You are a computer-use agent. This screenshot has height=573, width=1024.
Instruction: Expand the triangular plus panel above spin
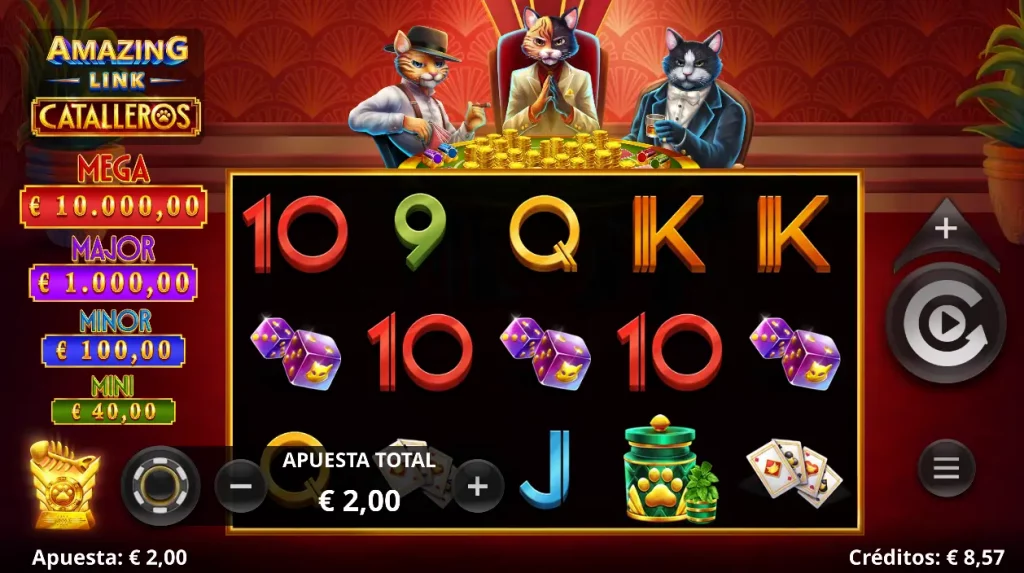[946, 235]
